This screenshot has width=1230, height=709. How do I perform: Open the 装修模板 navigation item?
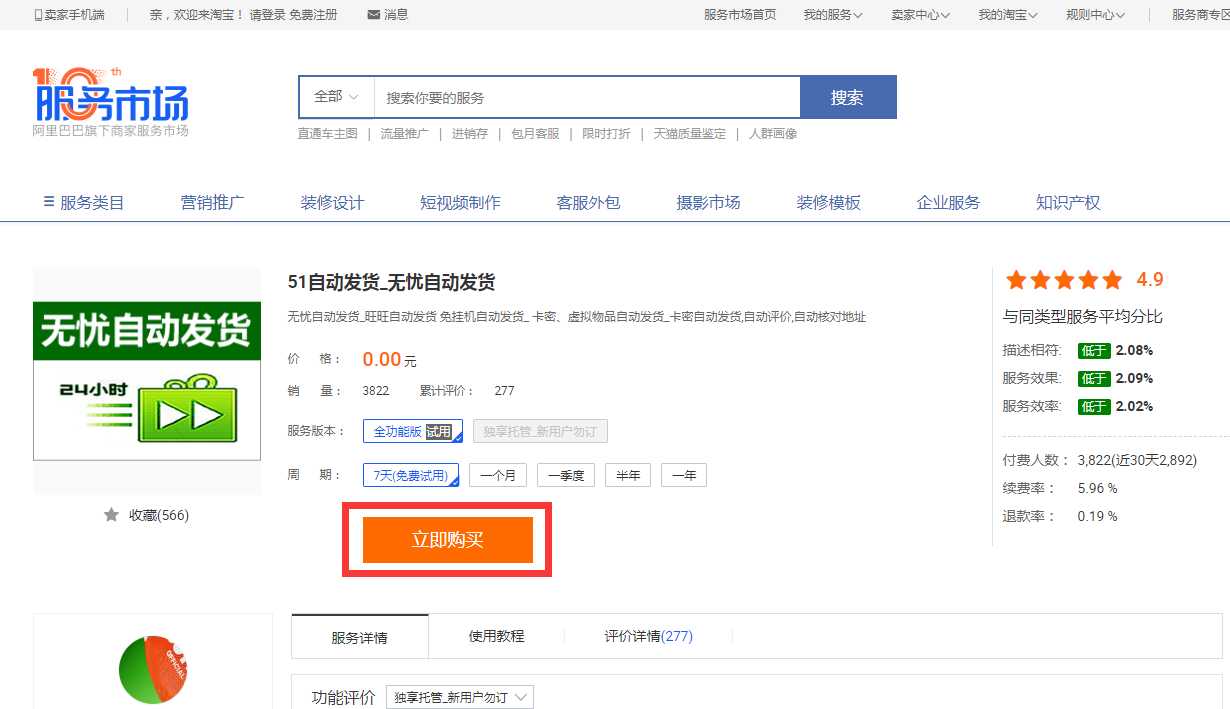click(x=828, y=202)
